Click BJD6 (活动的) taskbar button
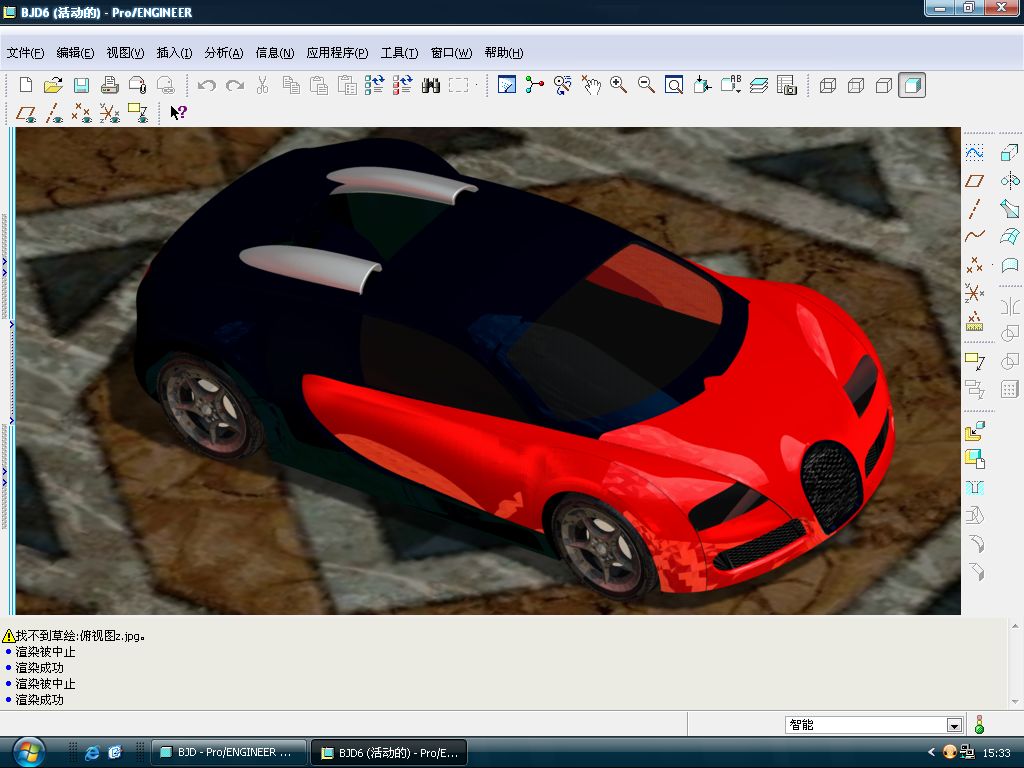Image resolution: width=1024 pixels, height=768 pixels. pos(389,753)
